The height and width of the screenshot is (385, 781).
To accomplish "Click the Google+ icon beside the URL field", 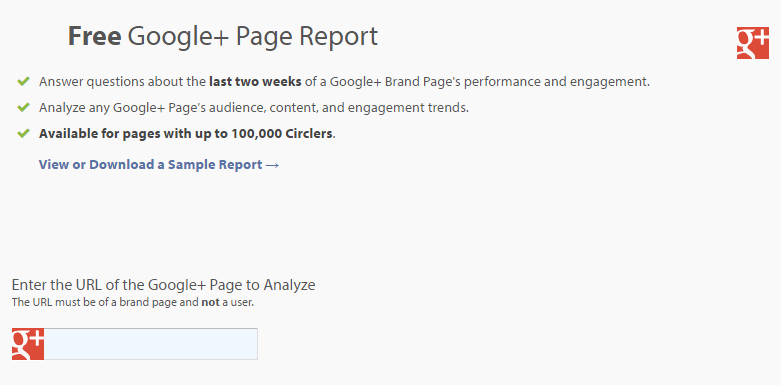I will click(x=28, y=344).
